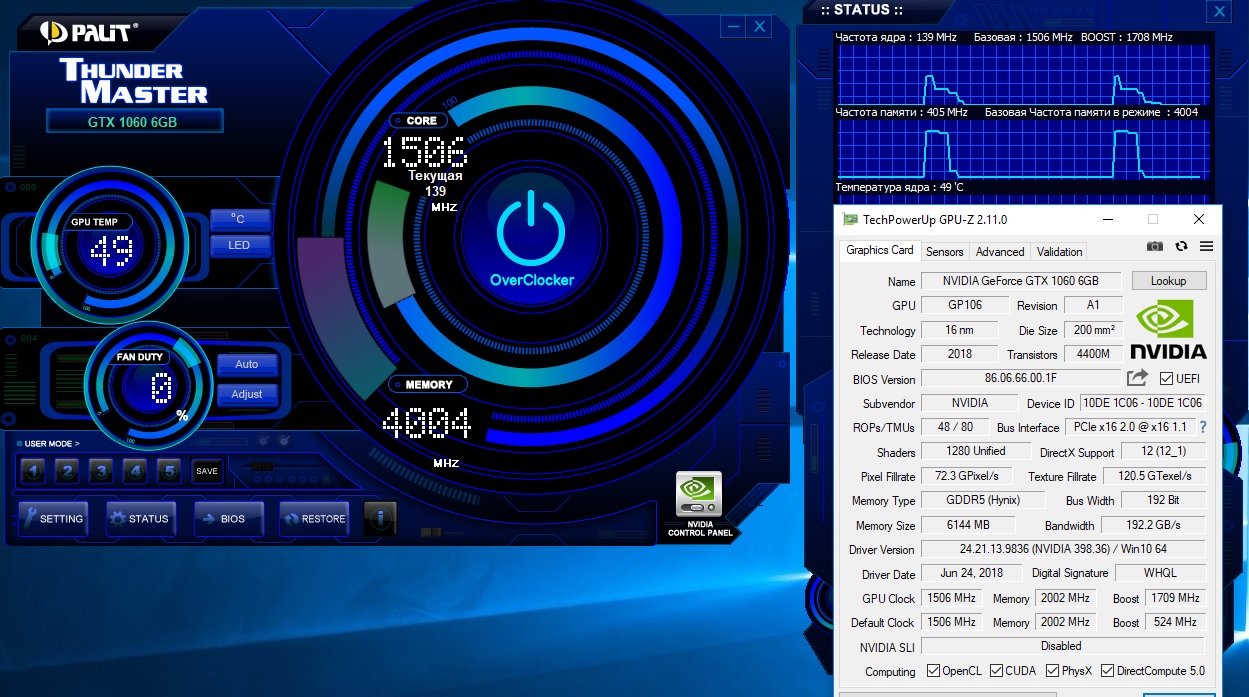This screenshot has height=697, width=1249.
Task: Load user profile 3
Action: point(101,471)
